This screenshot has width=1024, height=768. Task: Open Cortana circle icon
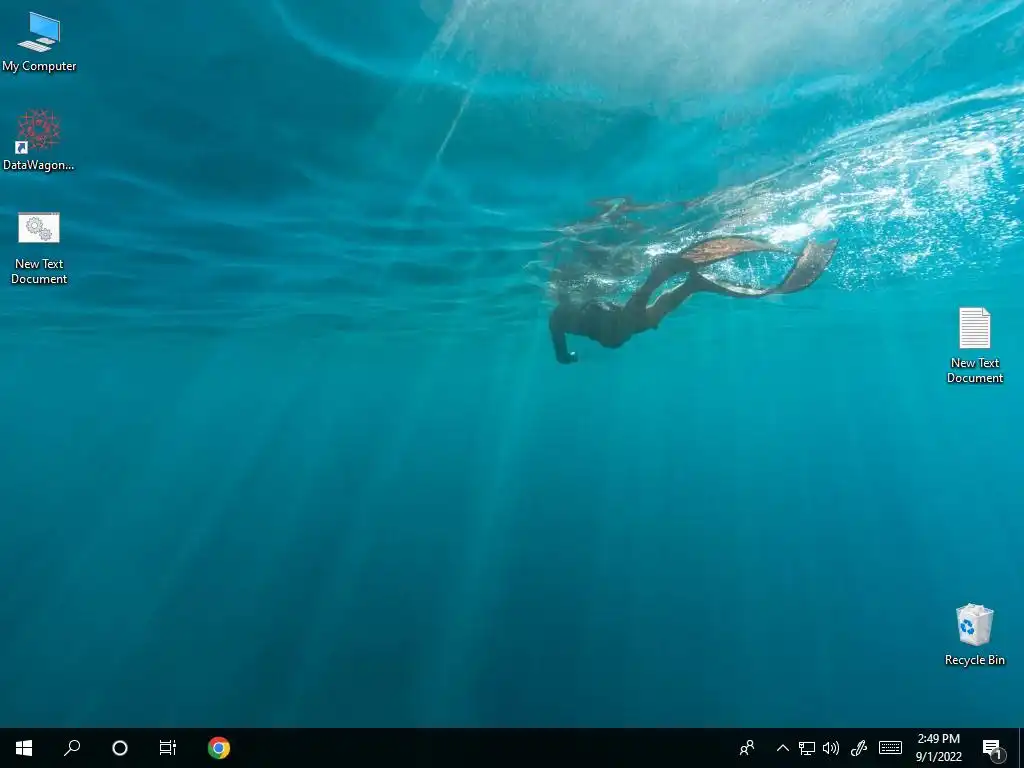[120, 748]
